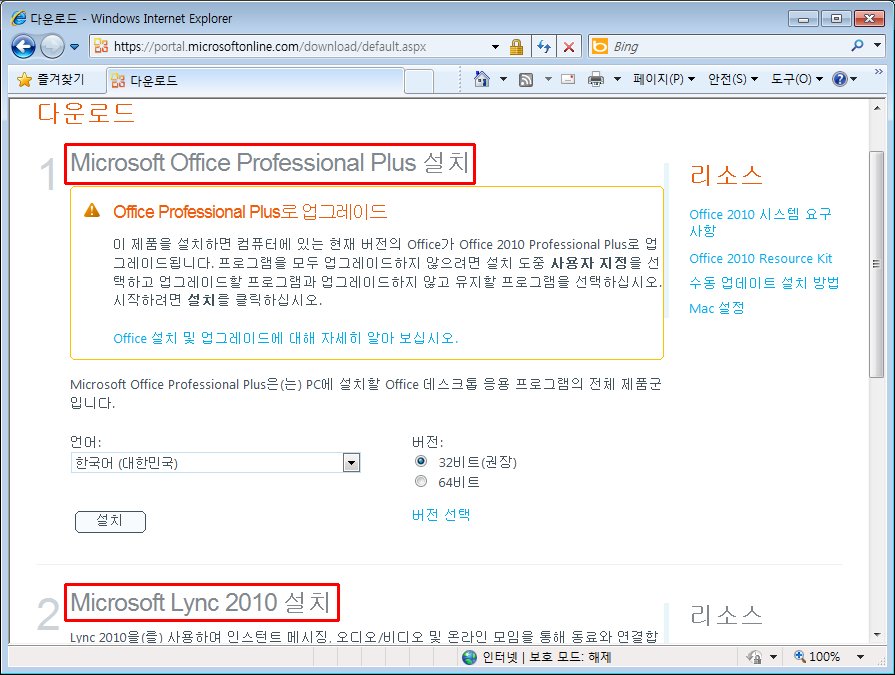
Task: Select the 32비트(권장) radio button
Action: pos(421,462)
